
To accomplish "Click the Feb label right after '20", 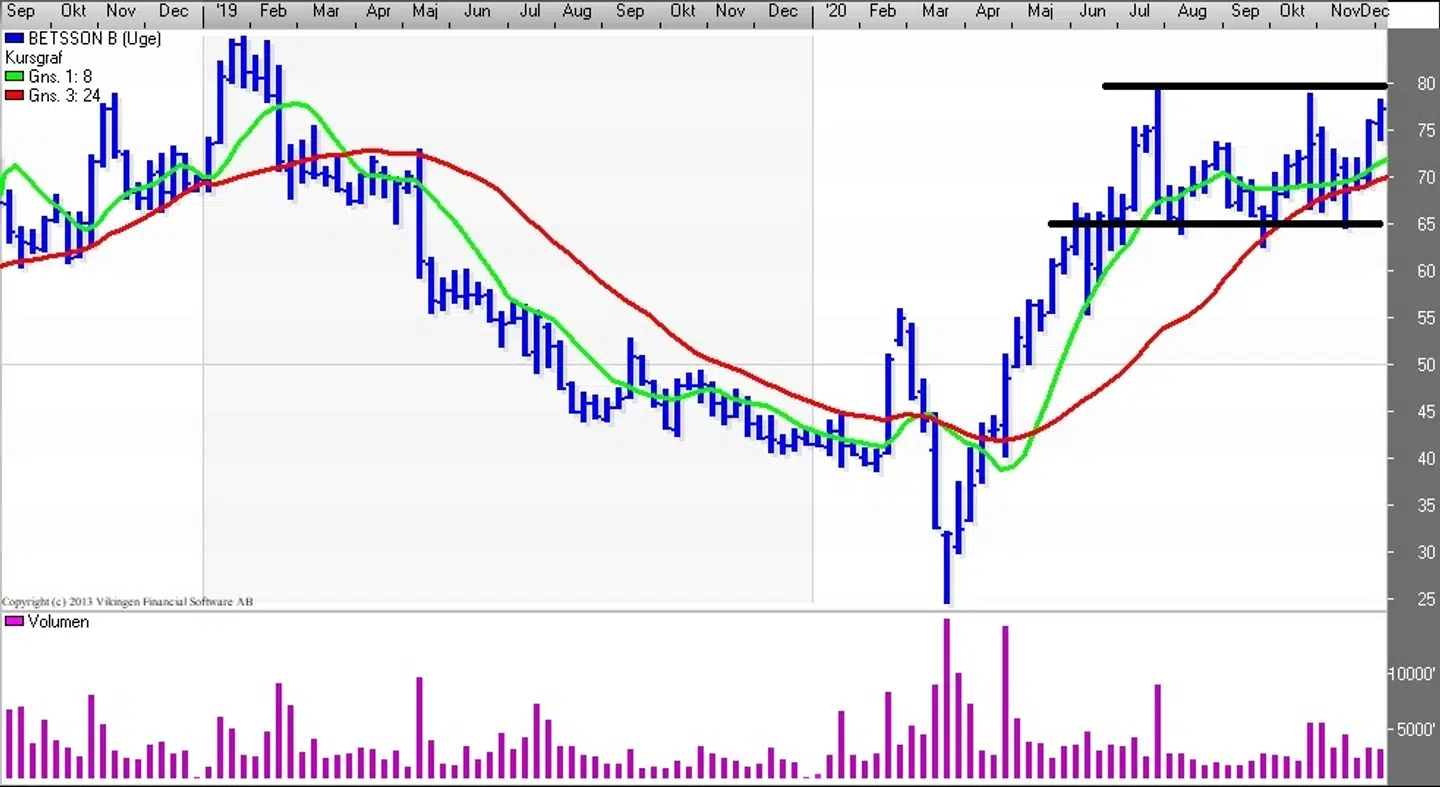I will click(x=882, y=11).
